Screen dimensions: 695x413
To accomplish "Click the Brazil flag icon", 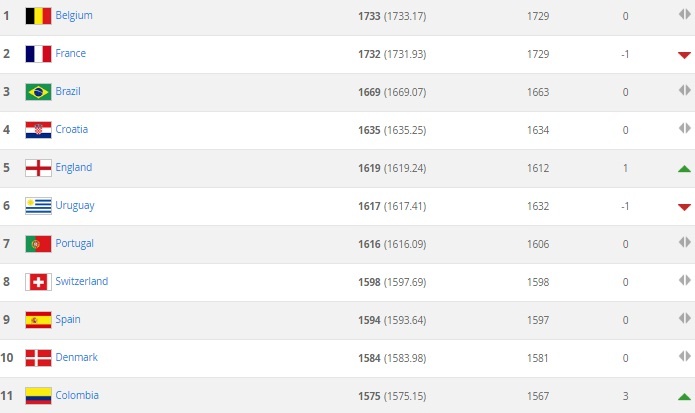I will point(38,92).
